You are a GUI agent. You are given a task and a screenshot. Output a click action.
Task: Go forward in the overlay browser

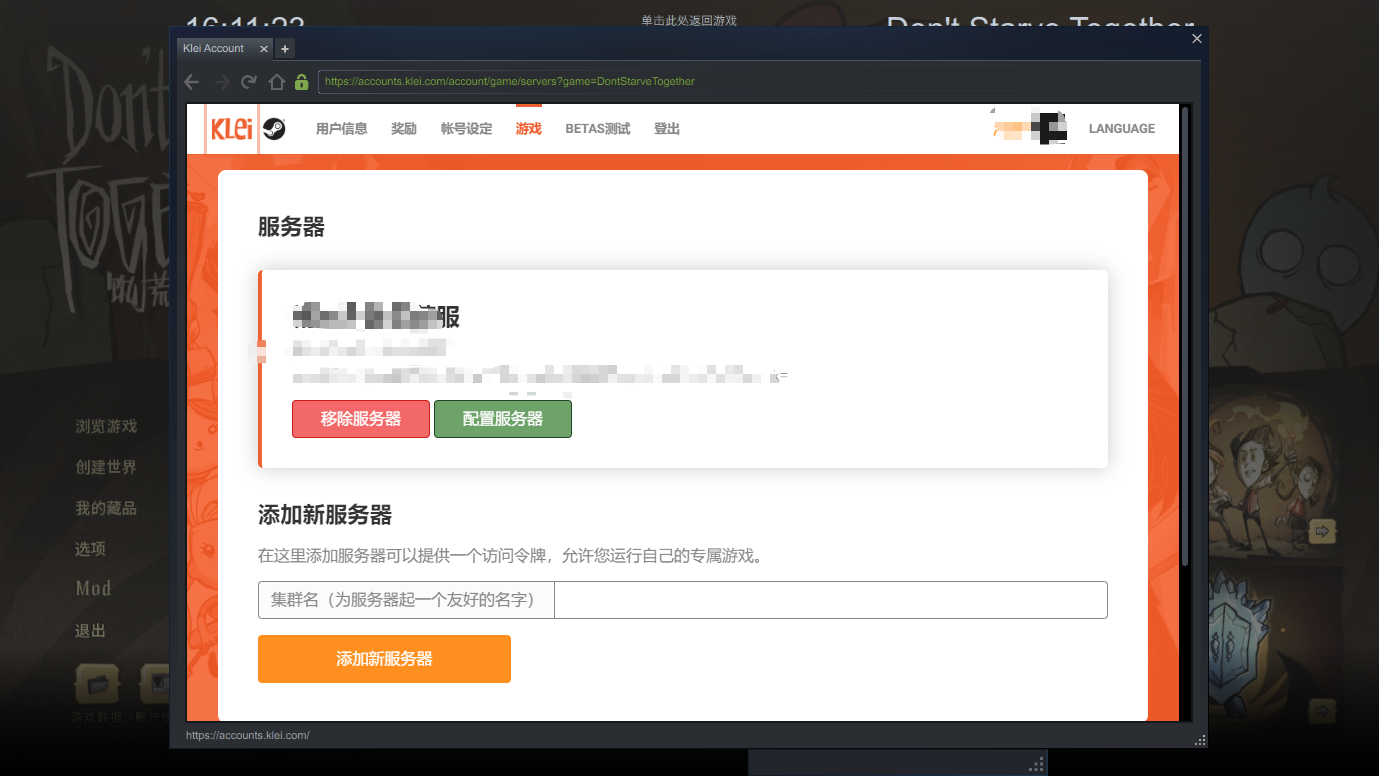tap(222, 82)
